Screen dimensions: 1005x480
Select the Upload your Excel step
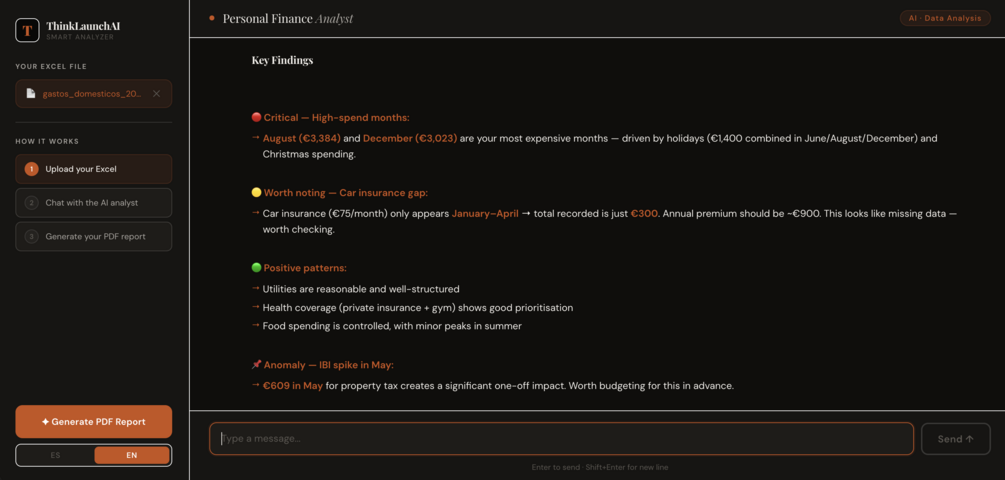[x=94, y=169]
